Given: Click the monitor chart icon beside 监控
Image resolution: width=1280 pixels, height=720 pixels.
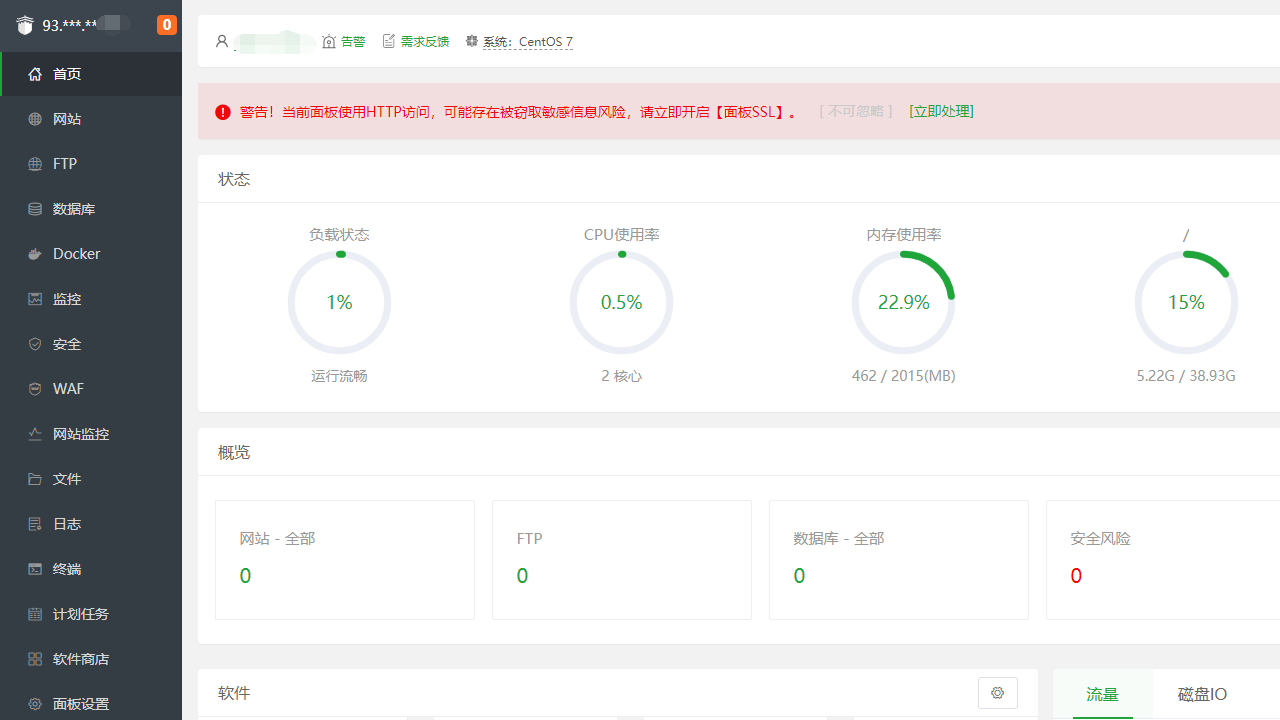Looking at the screenshot, I should [35, 299].
